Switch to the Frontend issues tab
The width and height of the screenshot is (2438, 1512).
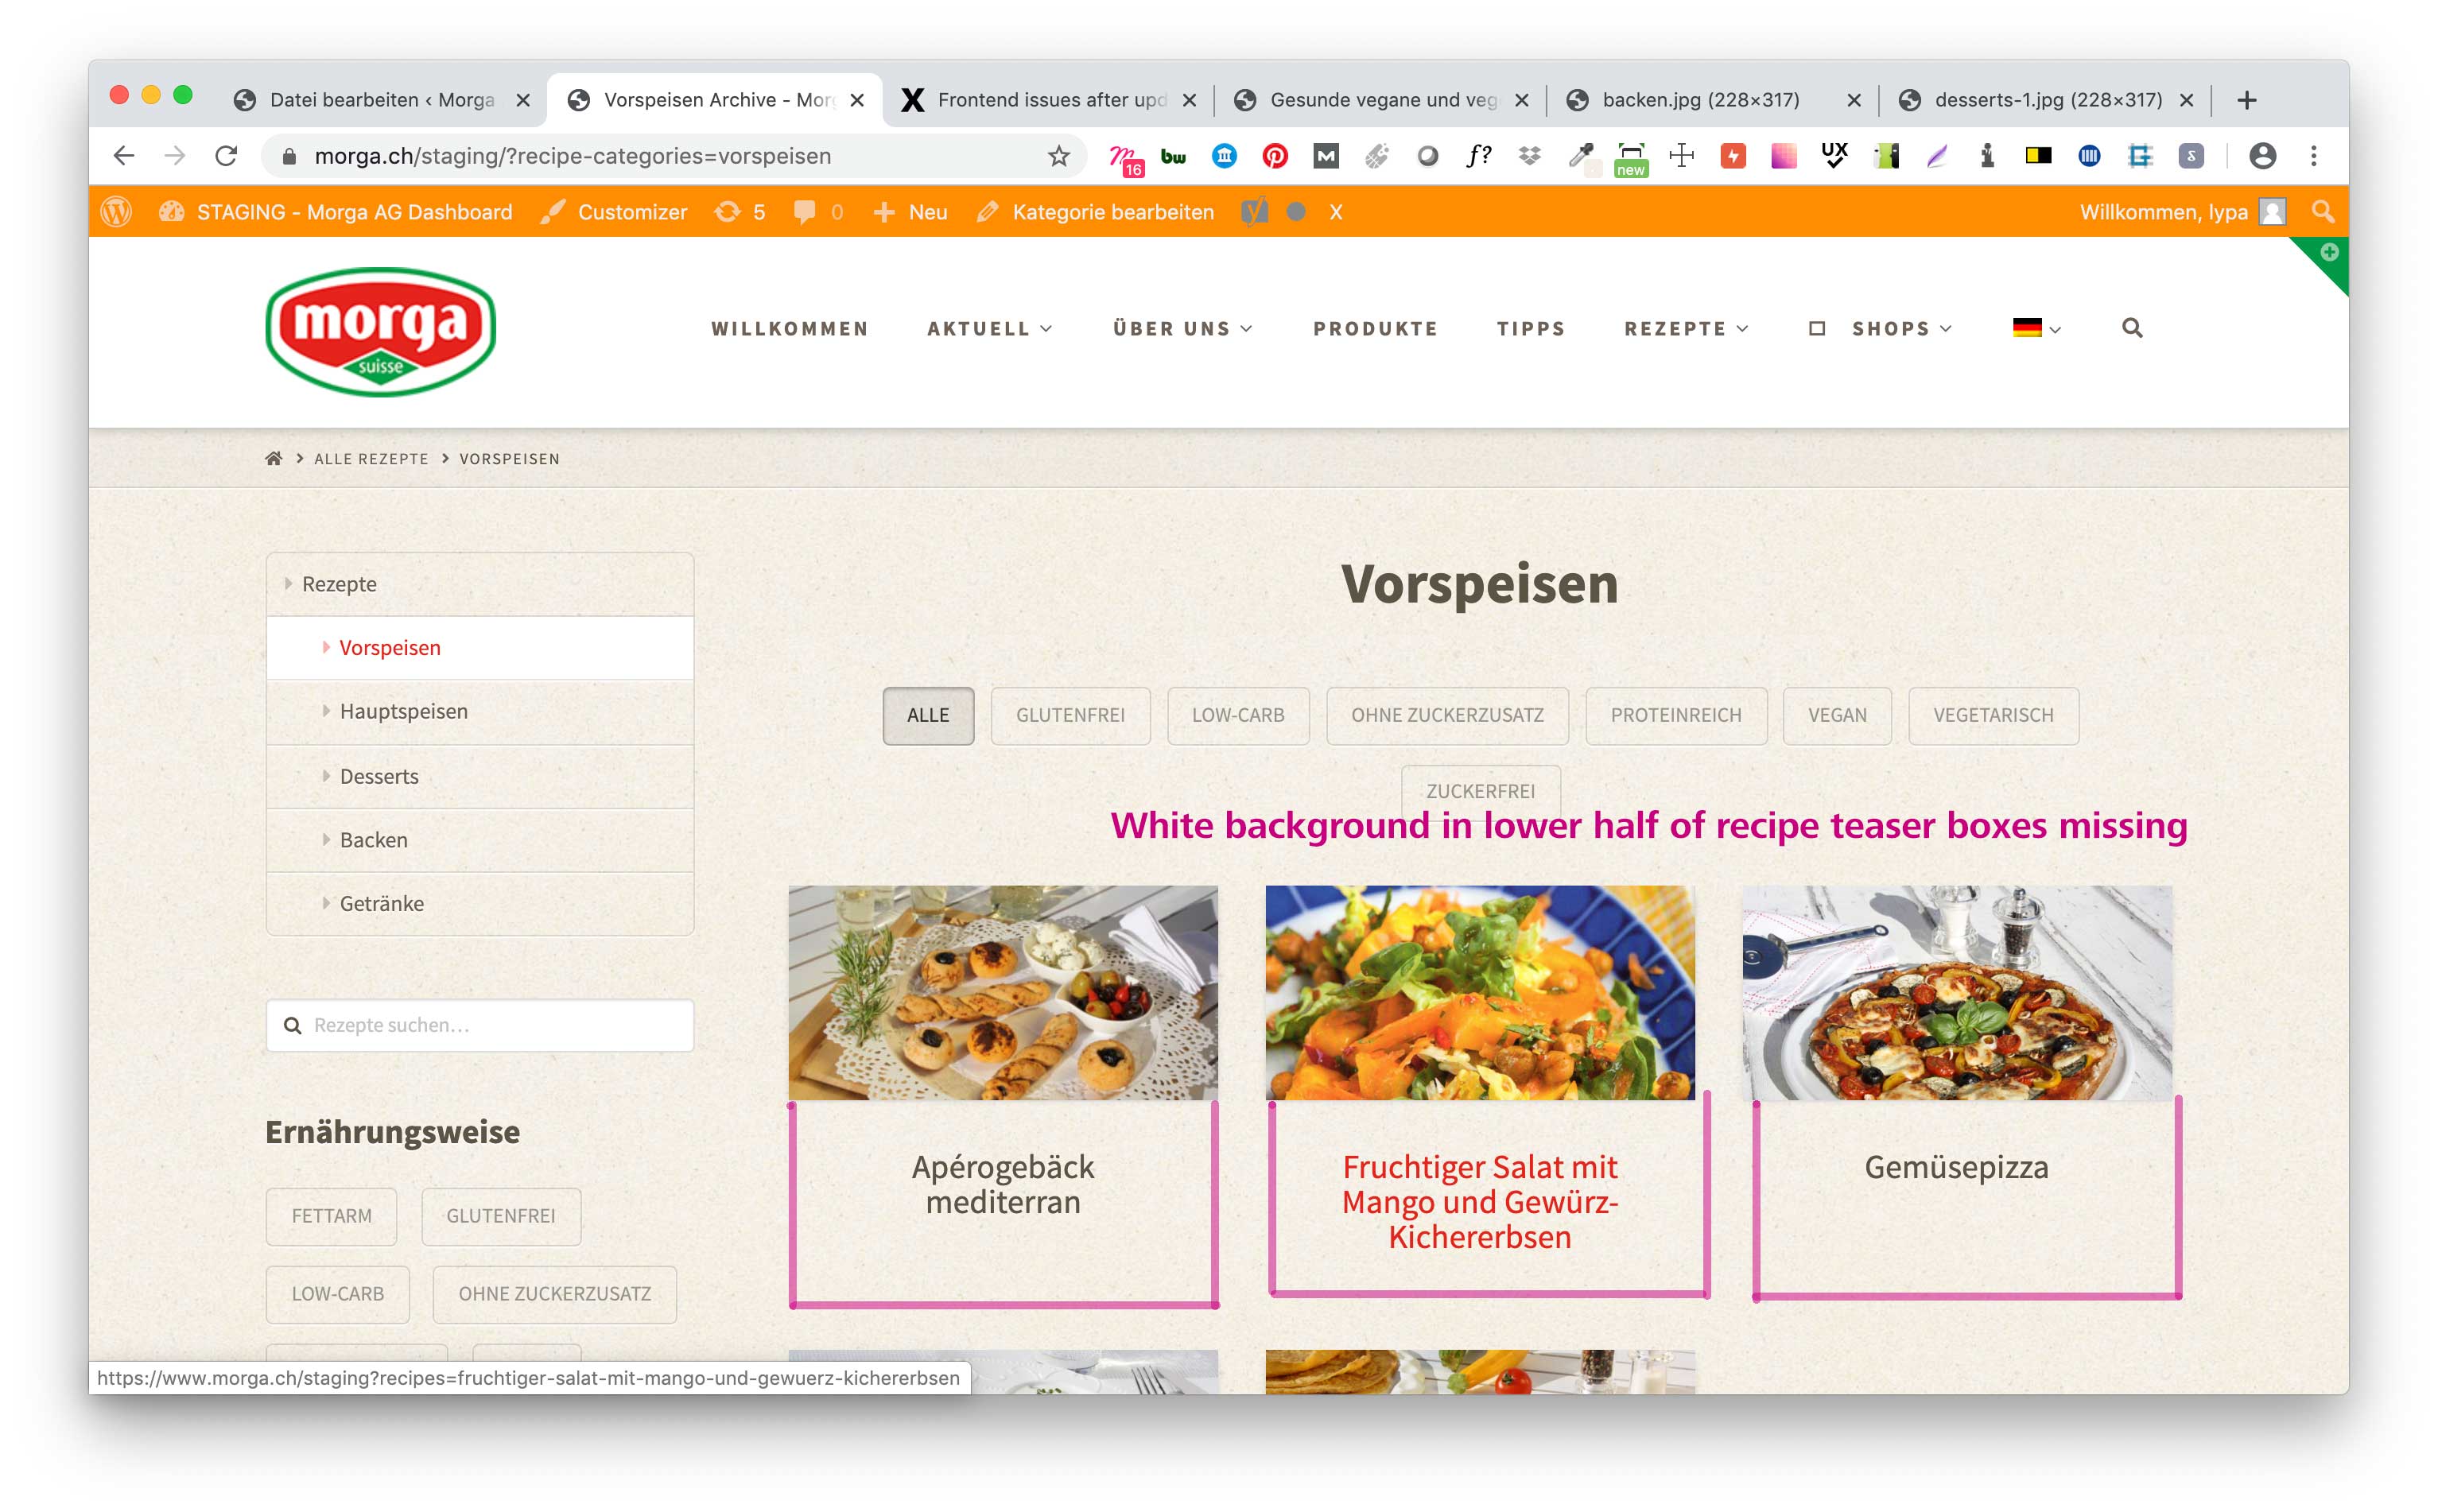pyautogui.click(x=1049, y=100)
